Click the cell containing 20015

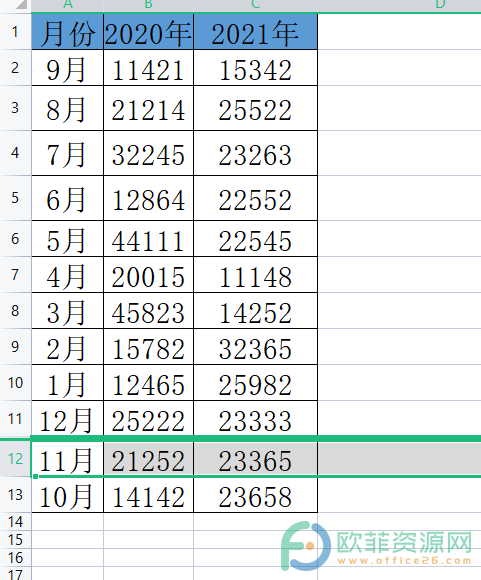pyautogui.click(x=148, y=275)
